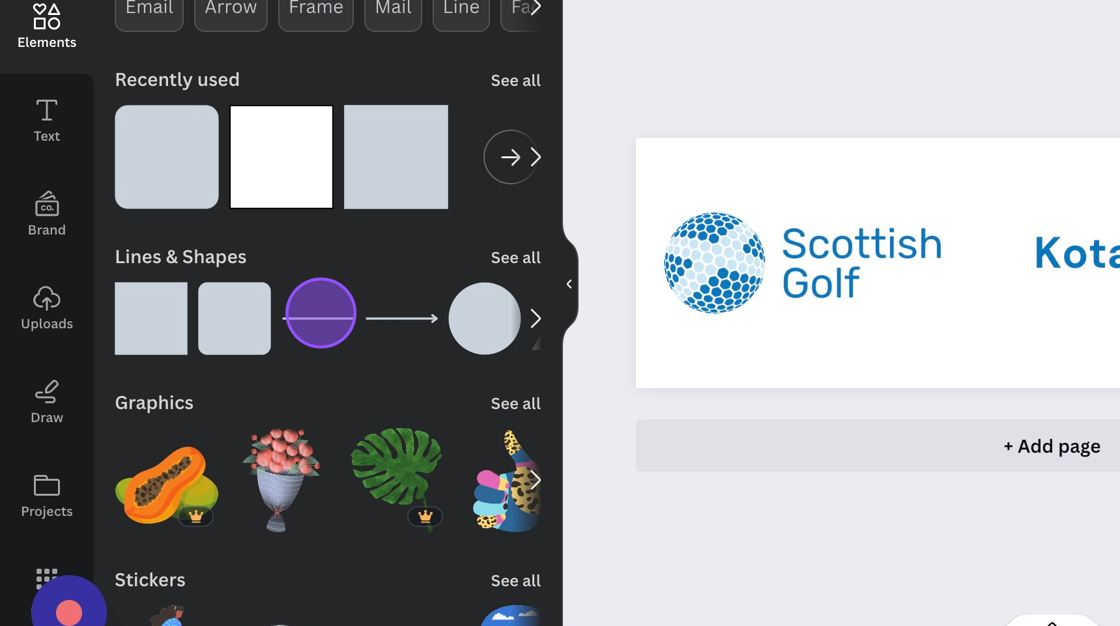
Task: Select the Elements tab
Action: point(46,26)
